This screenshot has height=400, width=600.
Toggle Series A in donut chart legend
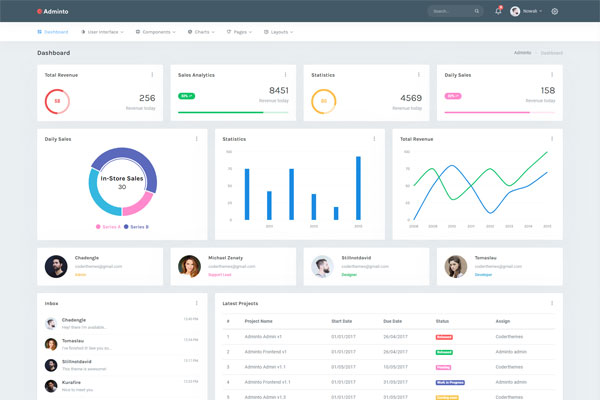[108, 227]
